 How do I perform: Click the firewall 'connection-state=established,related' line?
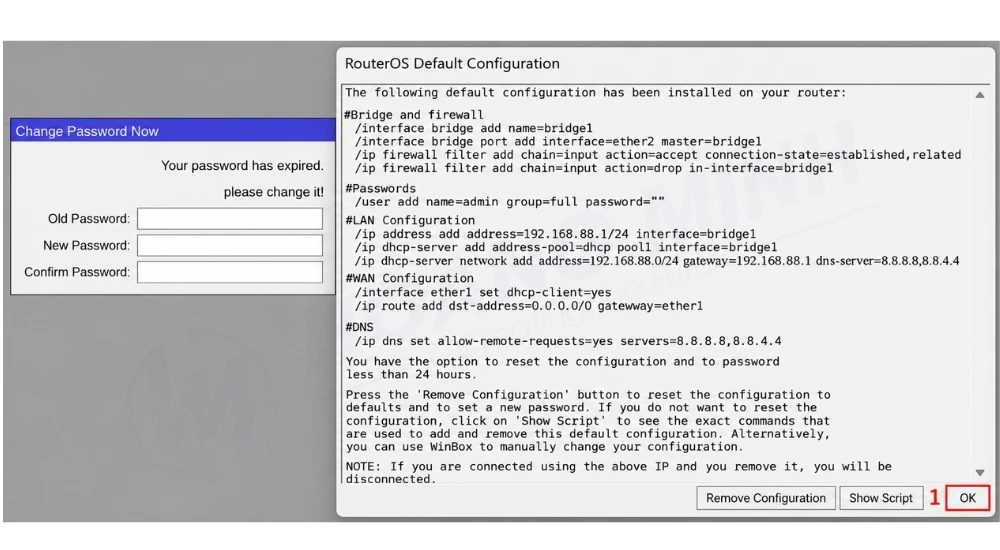pos(658,154)
